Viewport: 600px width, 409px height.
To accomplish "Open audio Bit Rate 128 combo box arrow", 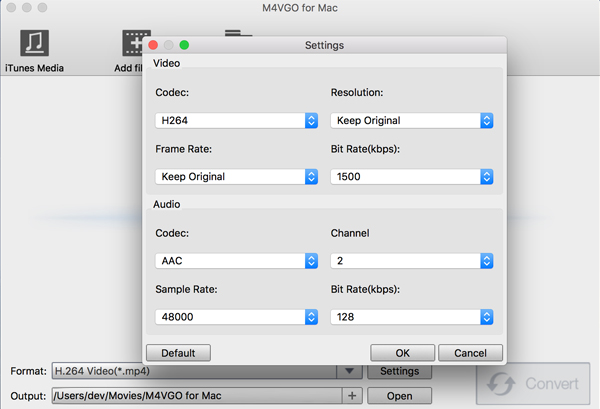I will tap(487, 317).
